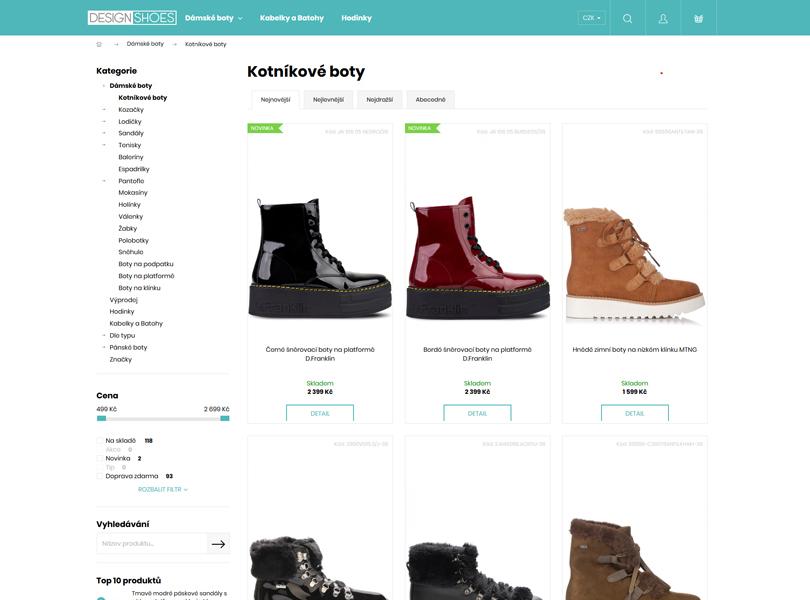
Task: Check the Doprava zdarma filter checkbox
Action: click(100, 476)
